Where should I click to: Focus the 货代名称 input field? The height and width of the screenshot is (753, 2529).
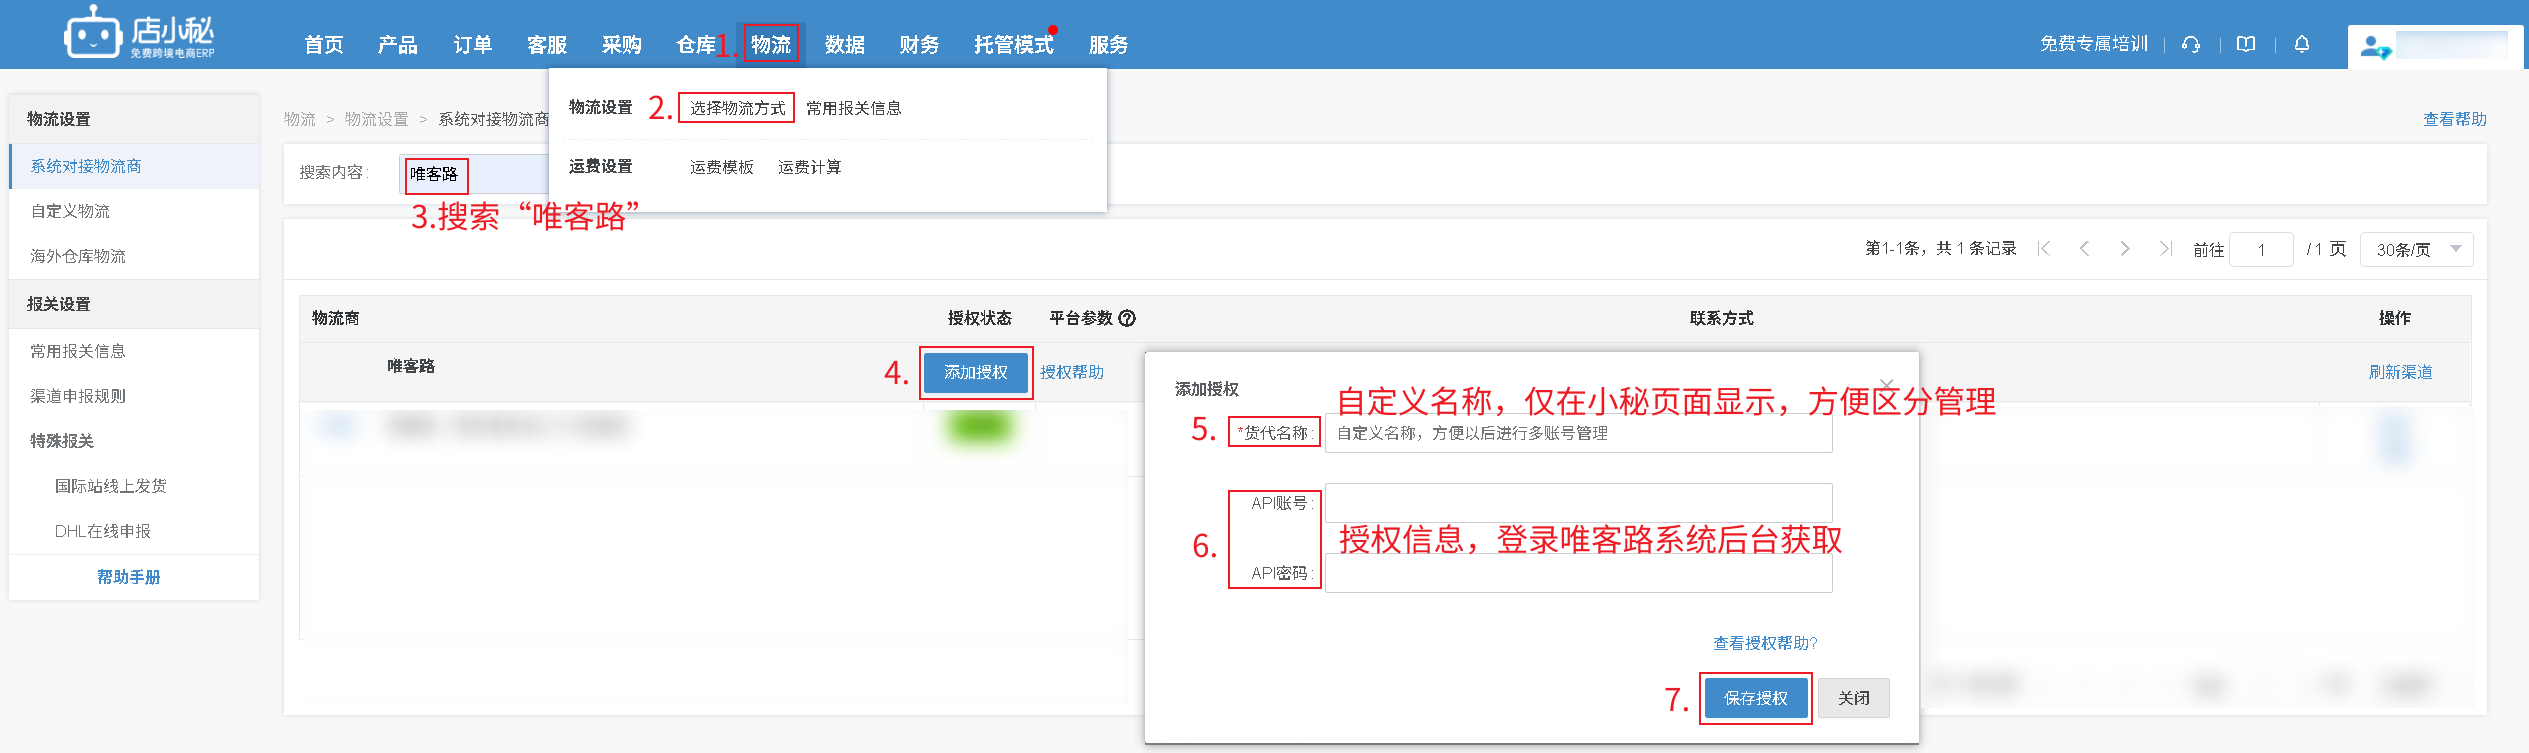point(1578,433)
